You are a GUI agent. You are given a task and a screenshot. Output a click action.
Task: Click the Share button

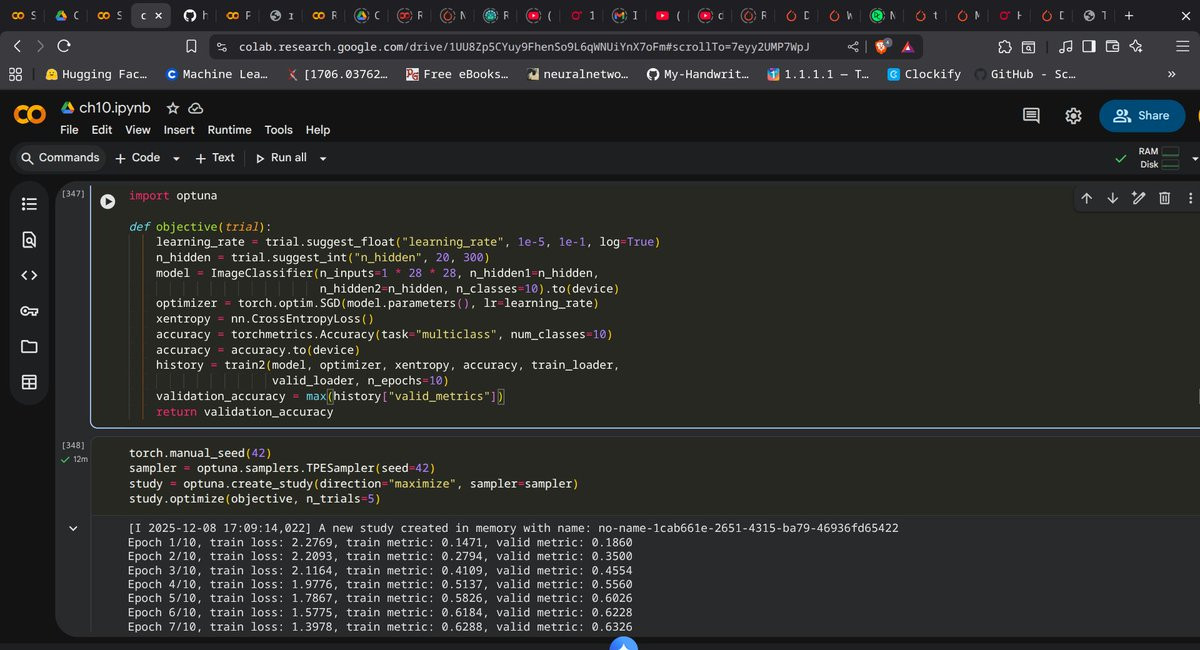pyautogui.click(x=1142, y=116)
